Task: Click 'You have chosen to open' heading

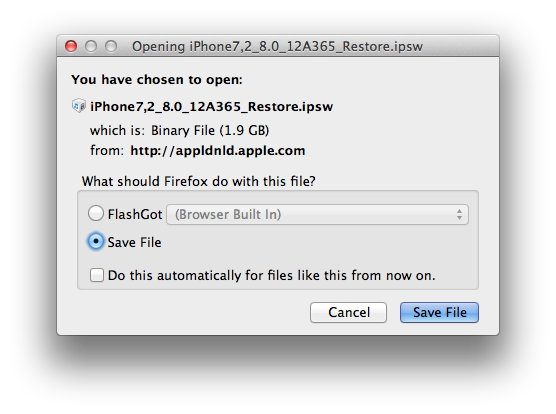Action: pos(157,80)
